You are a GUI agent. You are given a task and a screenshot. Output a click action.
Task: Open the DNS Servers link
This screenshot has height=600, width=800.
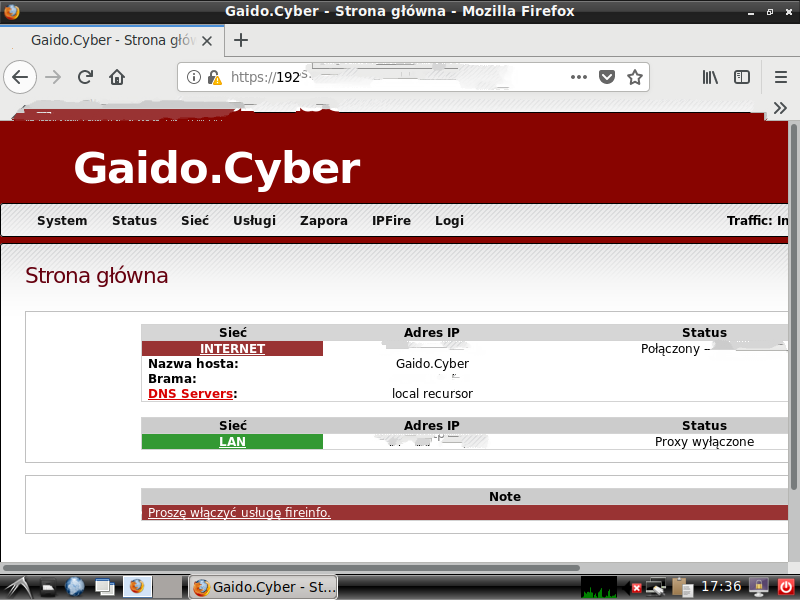(x=190, y=394)
